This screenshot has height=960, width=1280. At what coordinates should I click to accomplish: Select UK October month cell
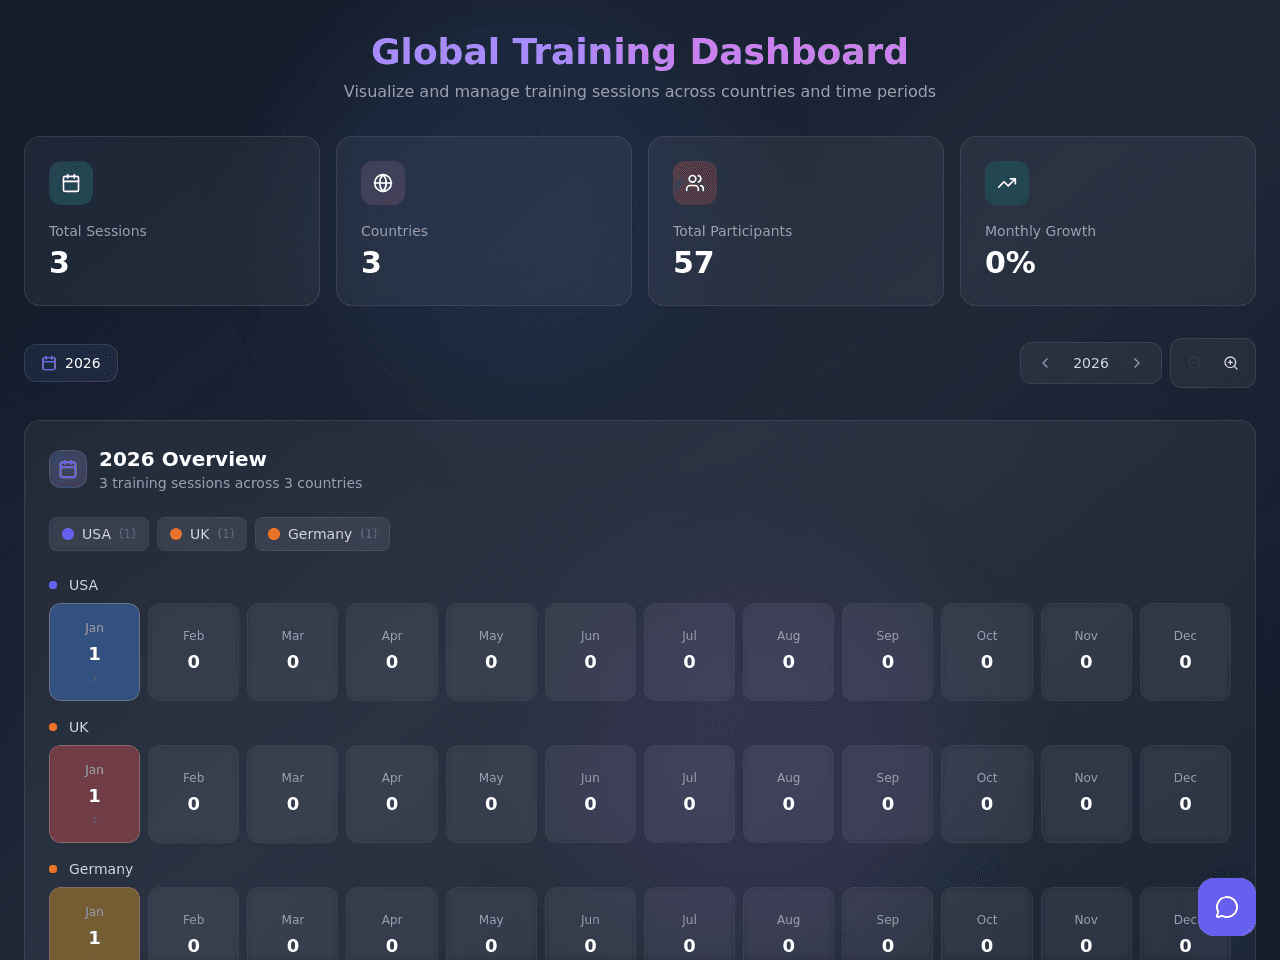click(987, 794)
